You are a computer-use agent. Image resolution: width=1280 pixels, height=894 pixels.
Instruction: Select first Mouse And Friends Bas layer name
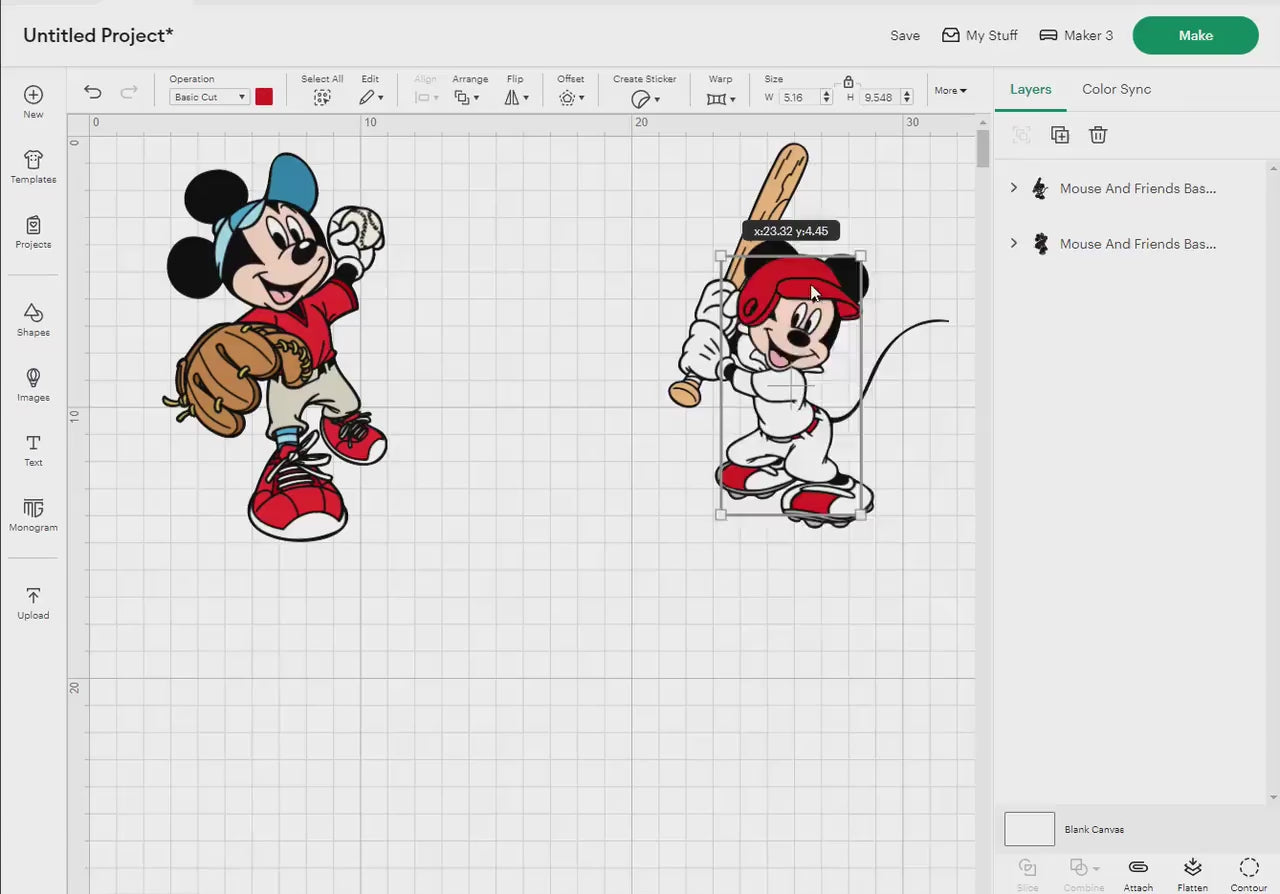1138,188
